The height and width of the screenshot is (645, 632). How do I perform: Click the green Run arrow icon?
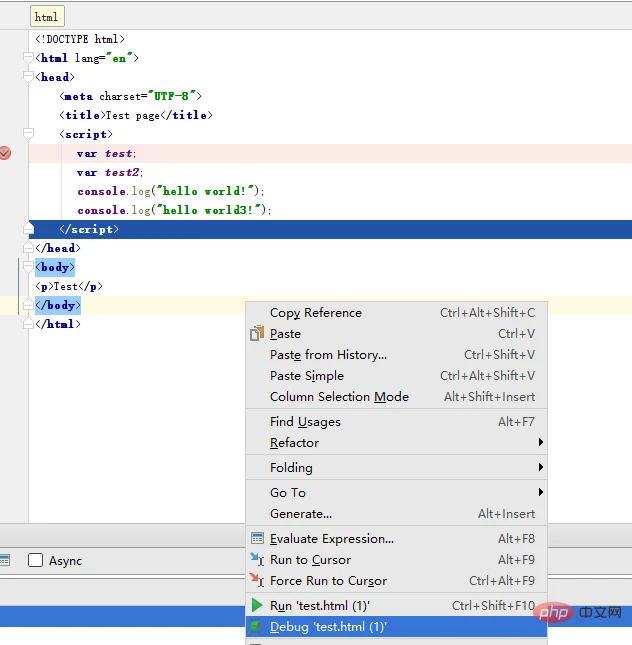(x=257, y=606)
